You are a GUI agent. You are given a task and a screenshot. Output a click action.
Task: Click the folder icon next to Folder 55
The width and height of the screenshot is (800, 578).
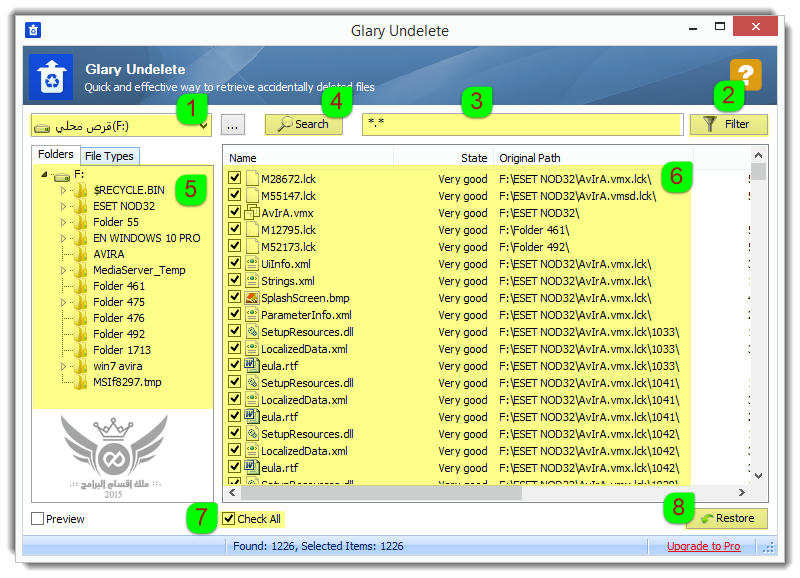pyautogui.click(x=80, y=222)
